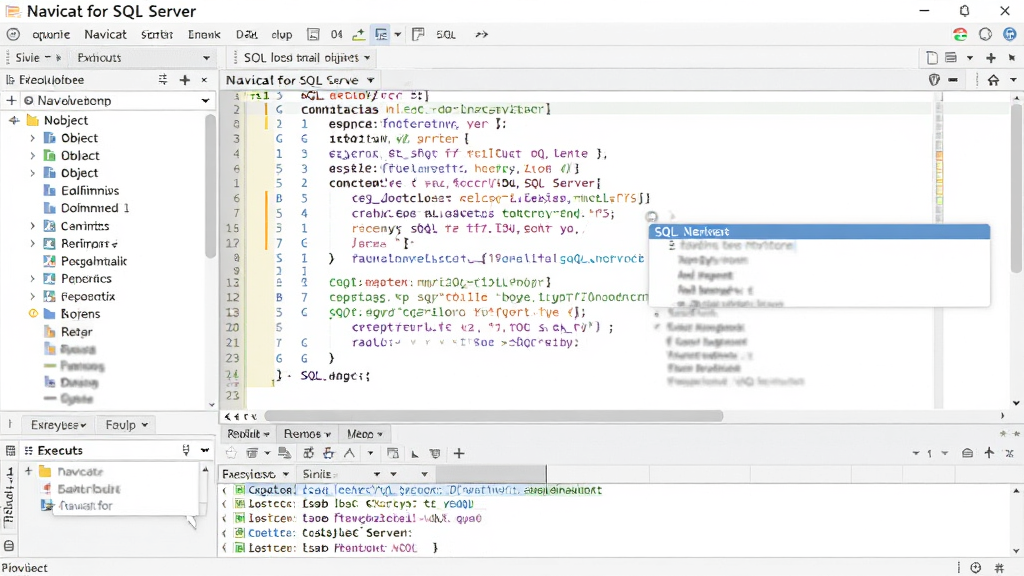Click the export arrow icon in toolbar

click(x=359, y=35)
